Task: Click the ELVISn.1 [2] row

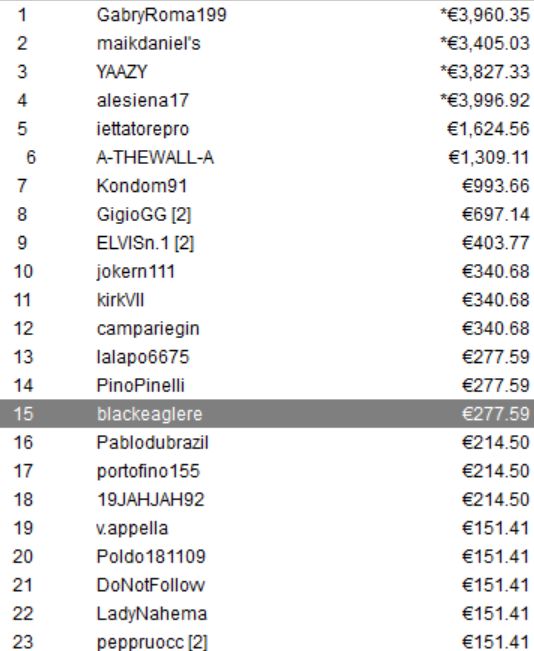Action: tap(267, 243)
